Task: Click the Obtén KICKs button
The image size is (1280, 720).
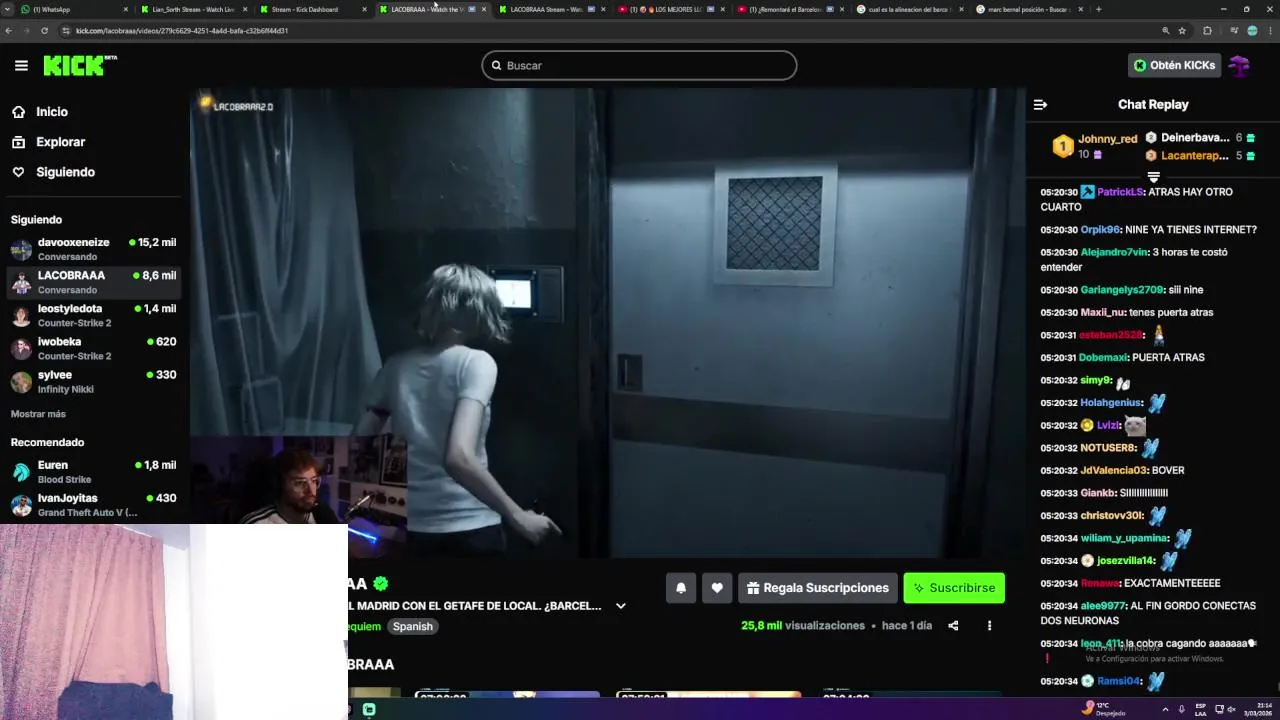Action: tap(1174, 65)
